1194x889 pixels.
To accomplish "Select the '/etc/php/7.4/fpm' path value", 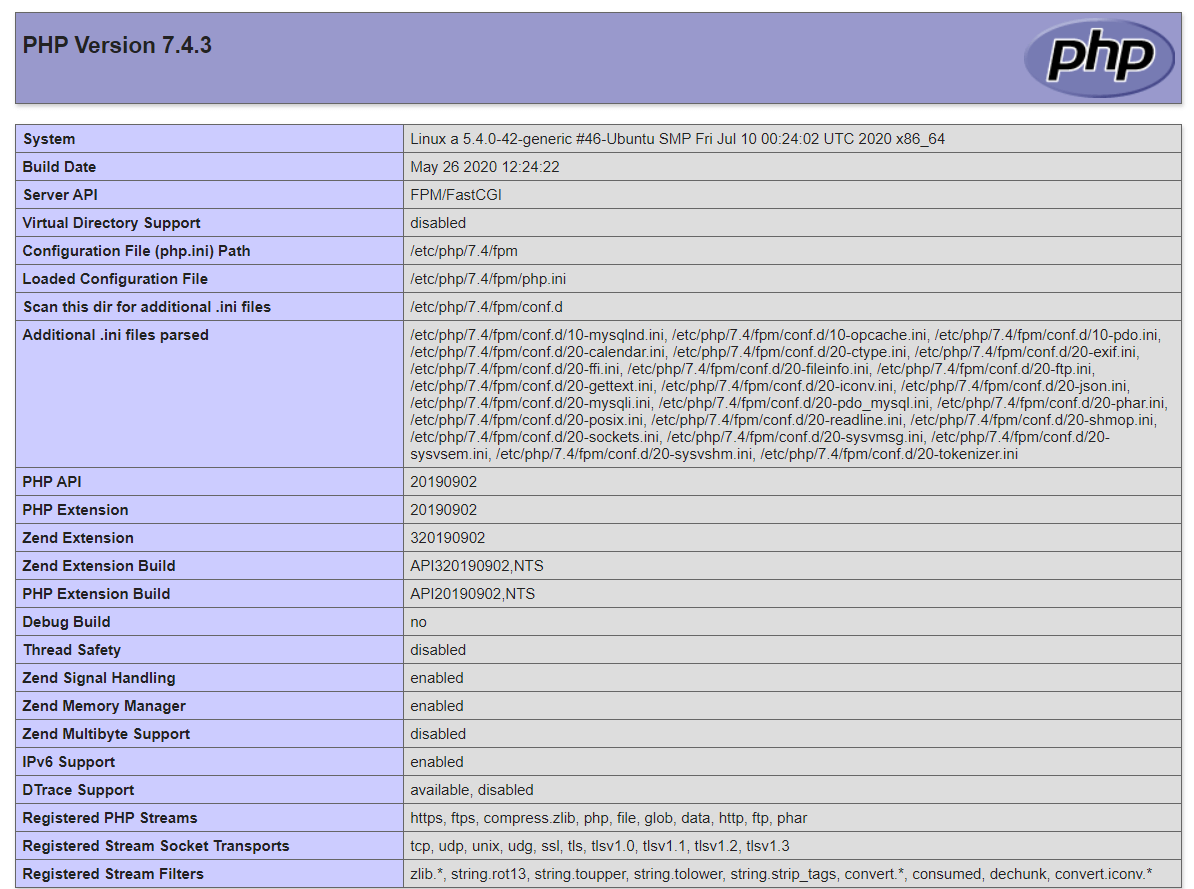I will [x=464, y=251].
